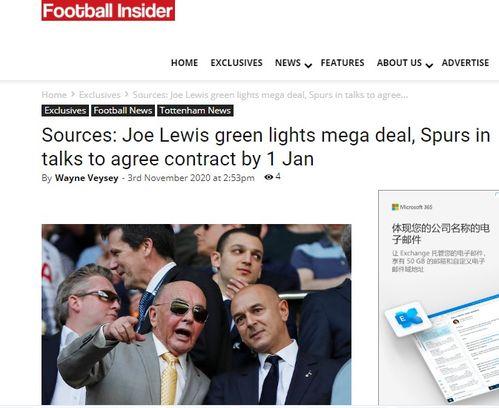Click the breadcrumb current article title
This screenshot has height=408, width=499.
270,95
